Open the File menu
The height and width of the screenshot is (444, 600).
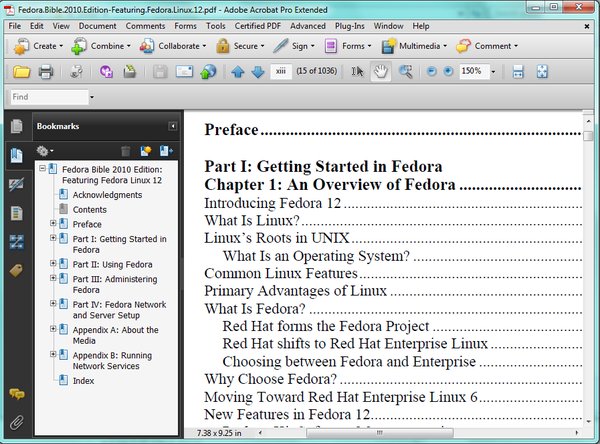pos(15,26)
